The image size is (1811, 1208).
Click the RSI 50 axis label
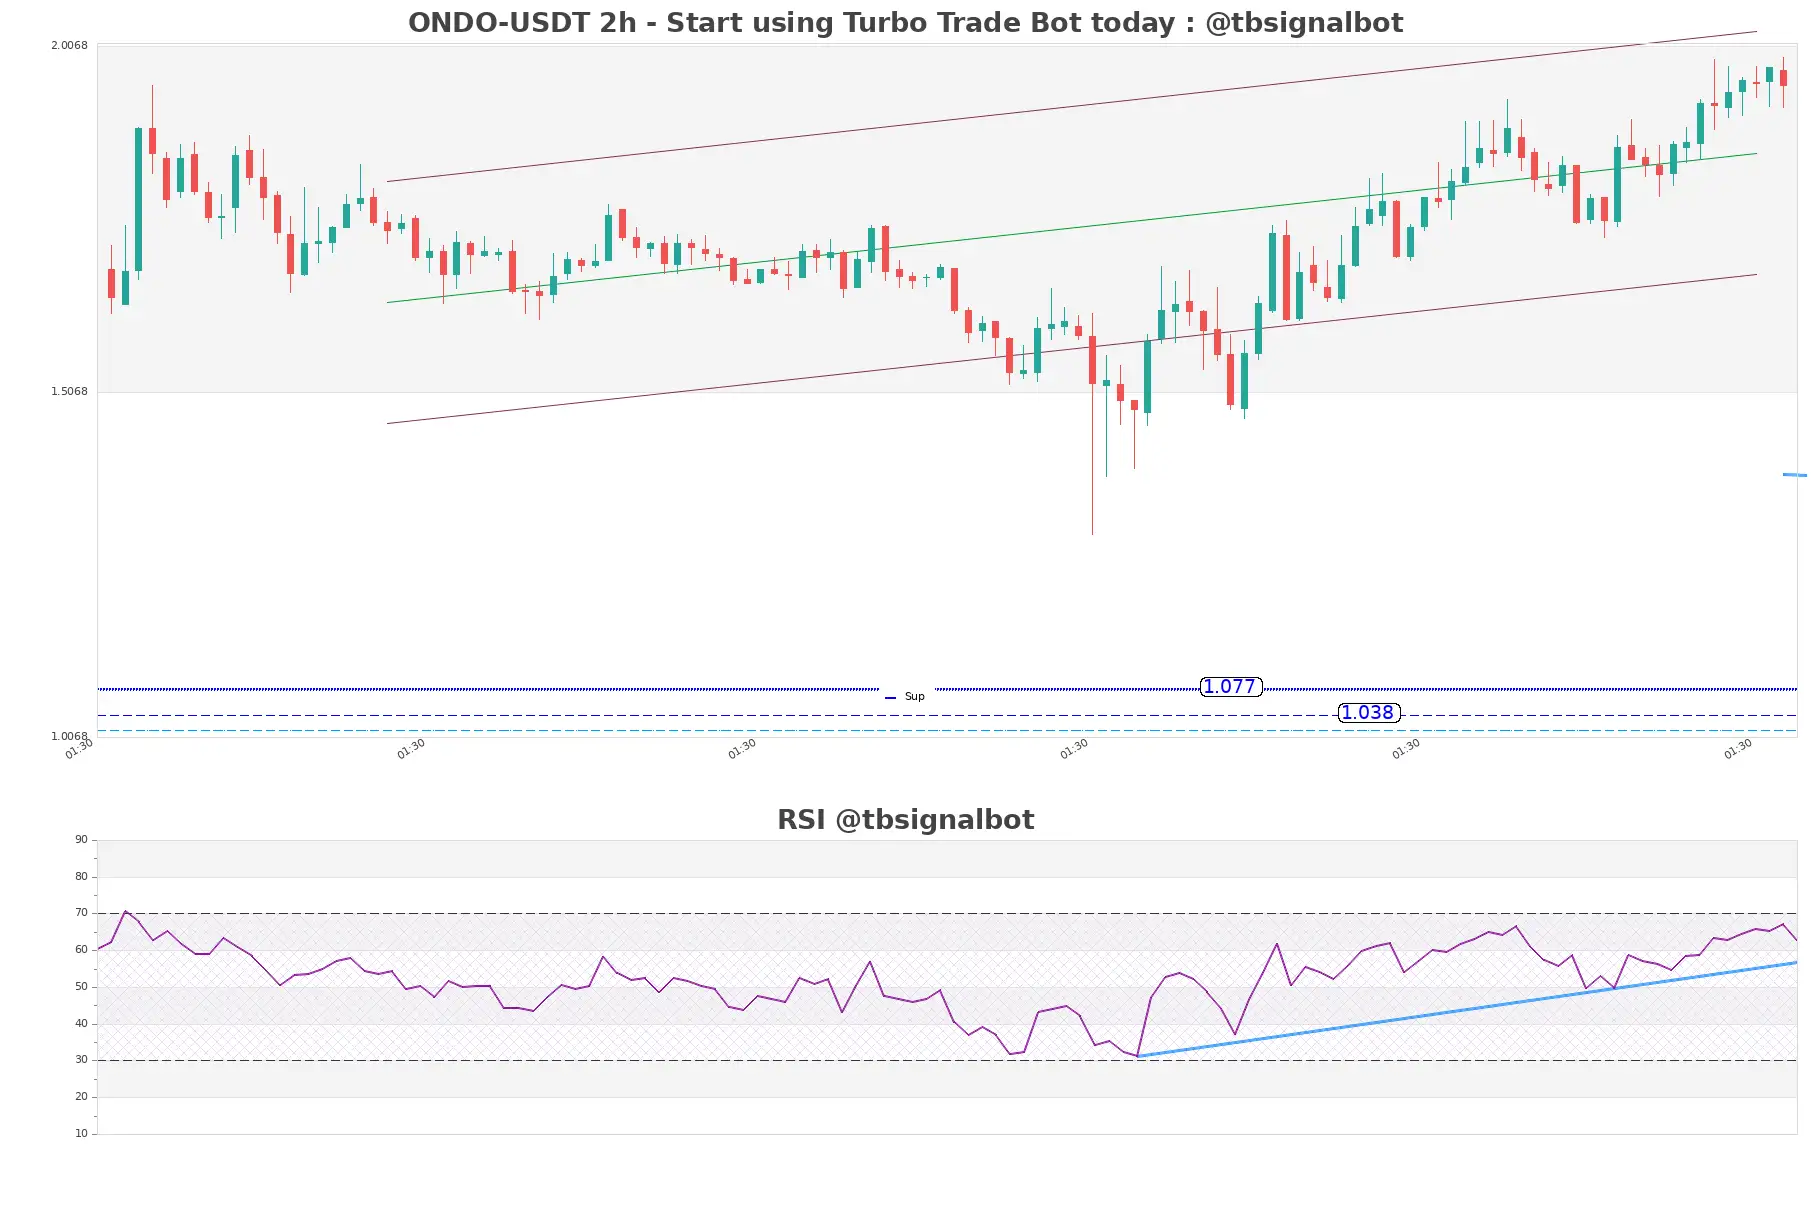click(81, 987)
